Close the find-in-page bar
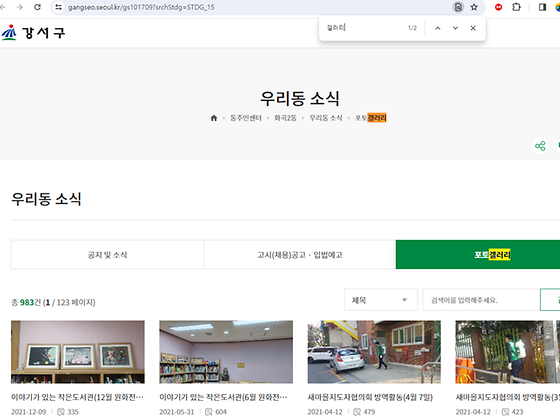This screenshot has height=418, width=560. [x=473, y=28]
